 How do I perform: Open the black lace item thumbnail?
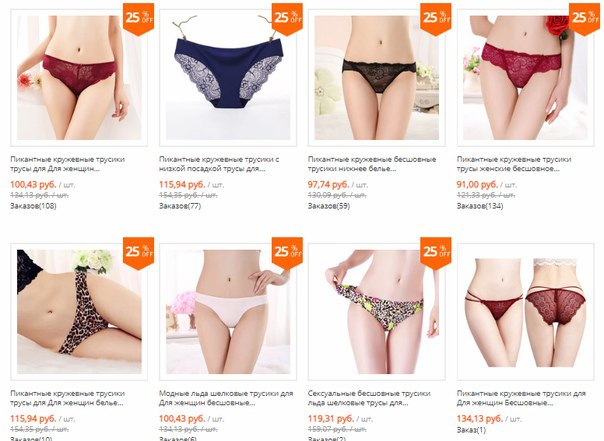[x=377, y=78]
